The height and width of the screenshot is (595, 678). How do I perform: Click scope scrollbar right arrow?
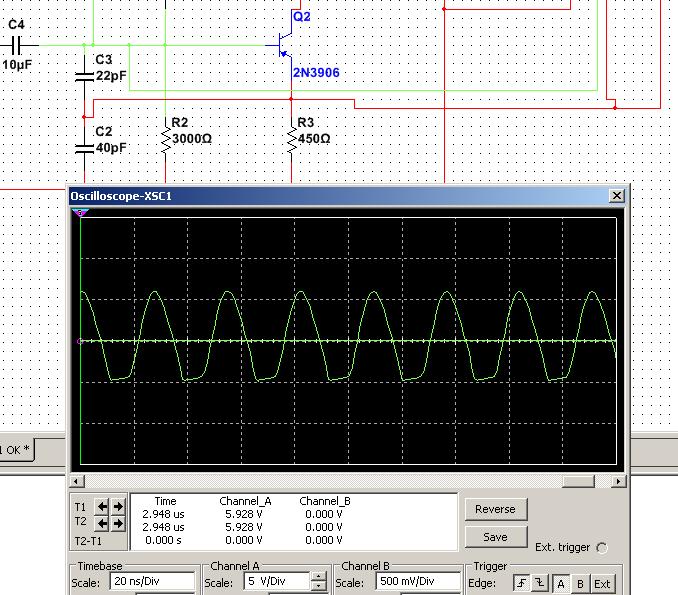click(618, 481)
